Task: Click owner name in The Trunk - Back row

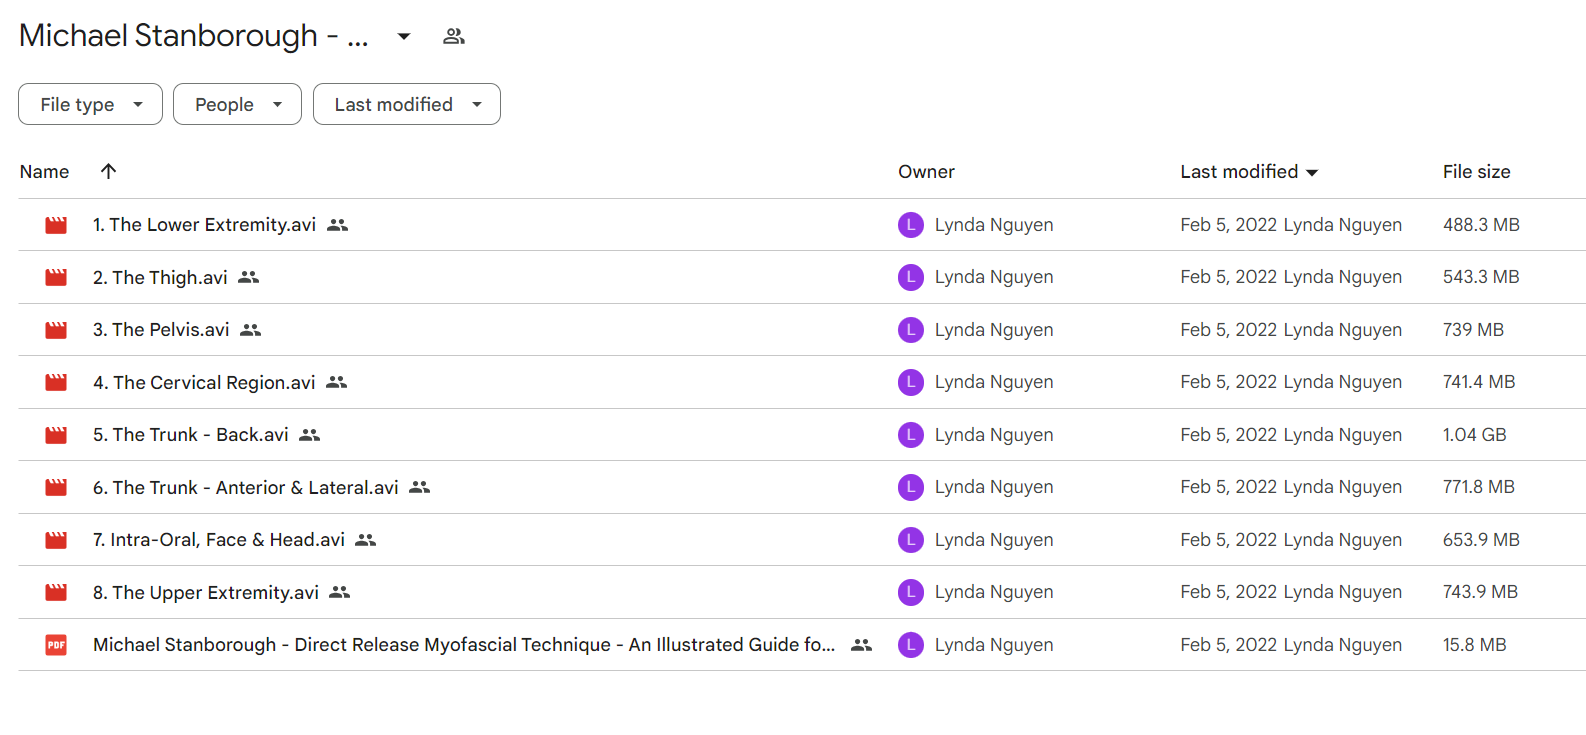Action: pos(994,435)
